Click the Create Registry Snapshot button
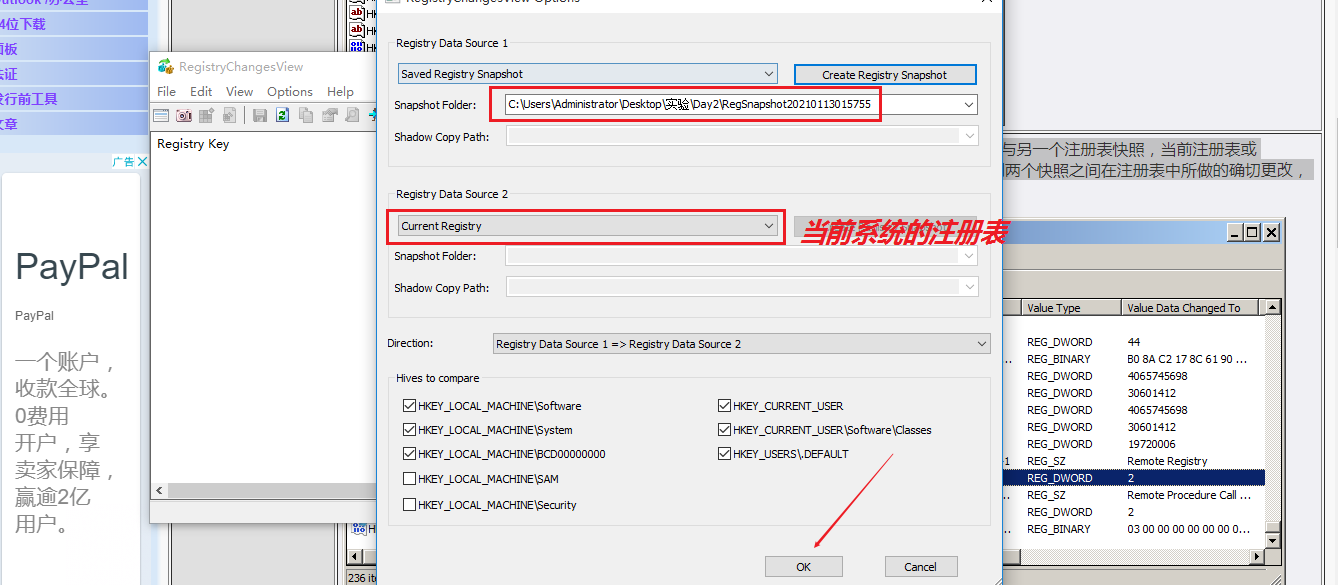The height and width of the screenshot is (585, 1338). pos(884,74)
